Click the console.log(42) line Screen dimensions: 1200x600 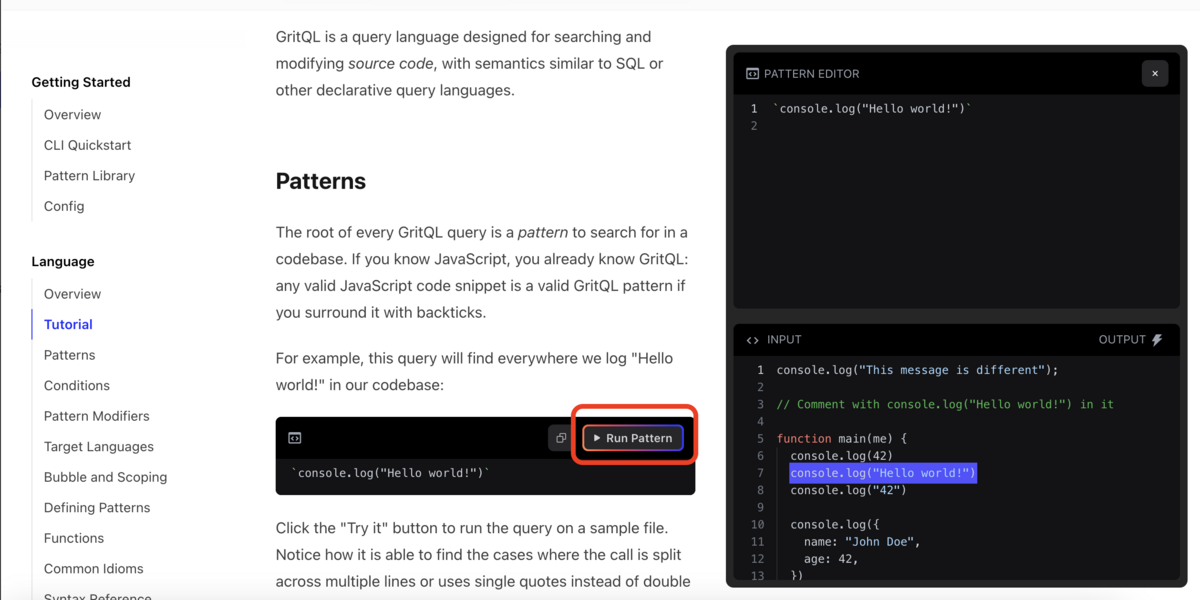click(842, 456)
